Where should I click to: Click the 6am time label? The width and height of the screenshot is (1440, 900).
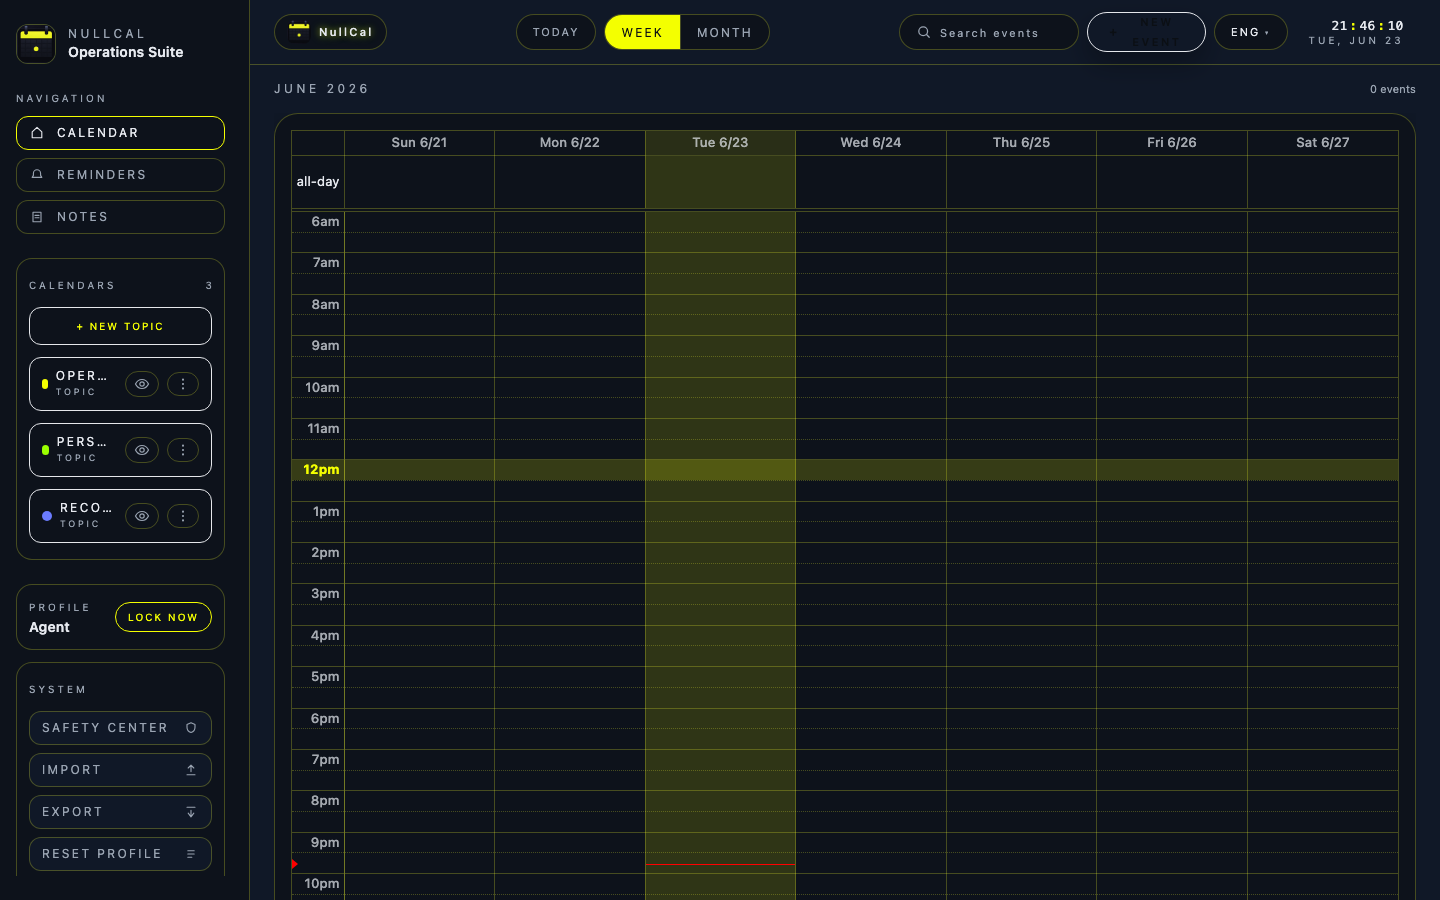tap(325, 222)
